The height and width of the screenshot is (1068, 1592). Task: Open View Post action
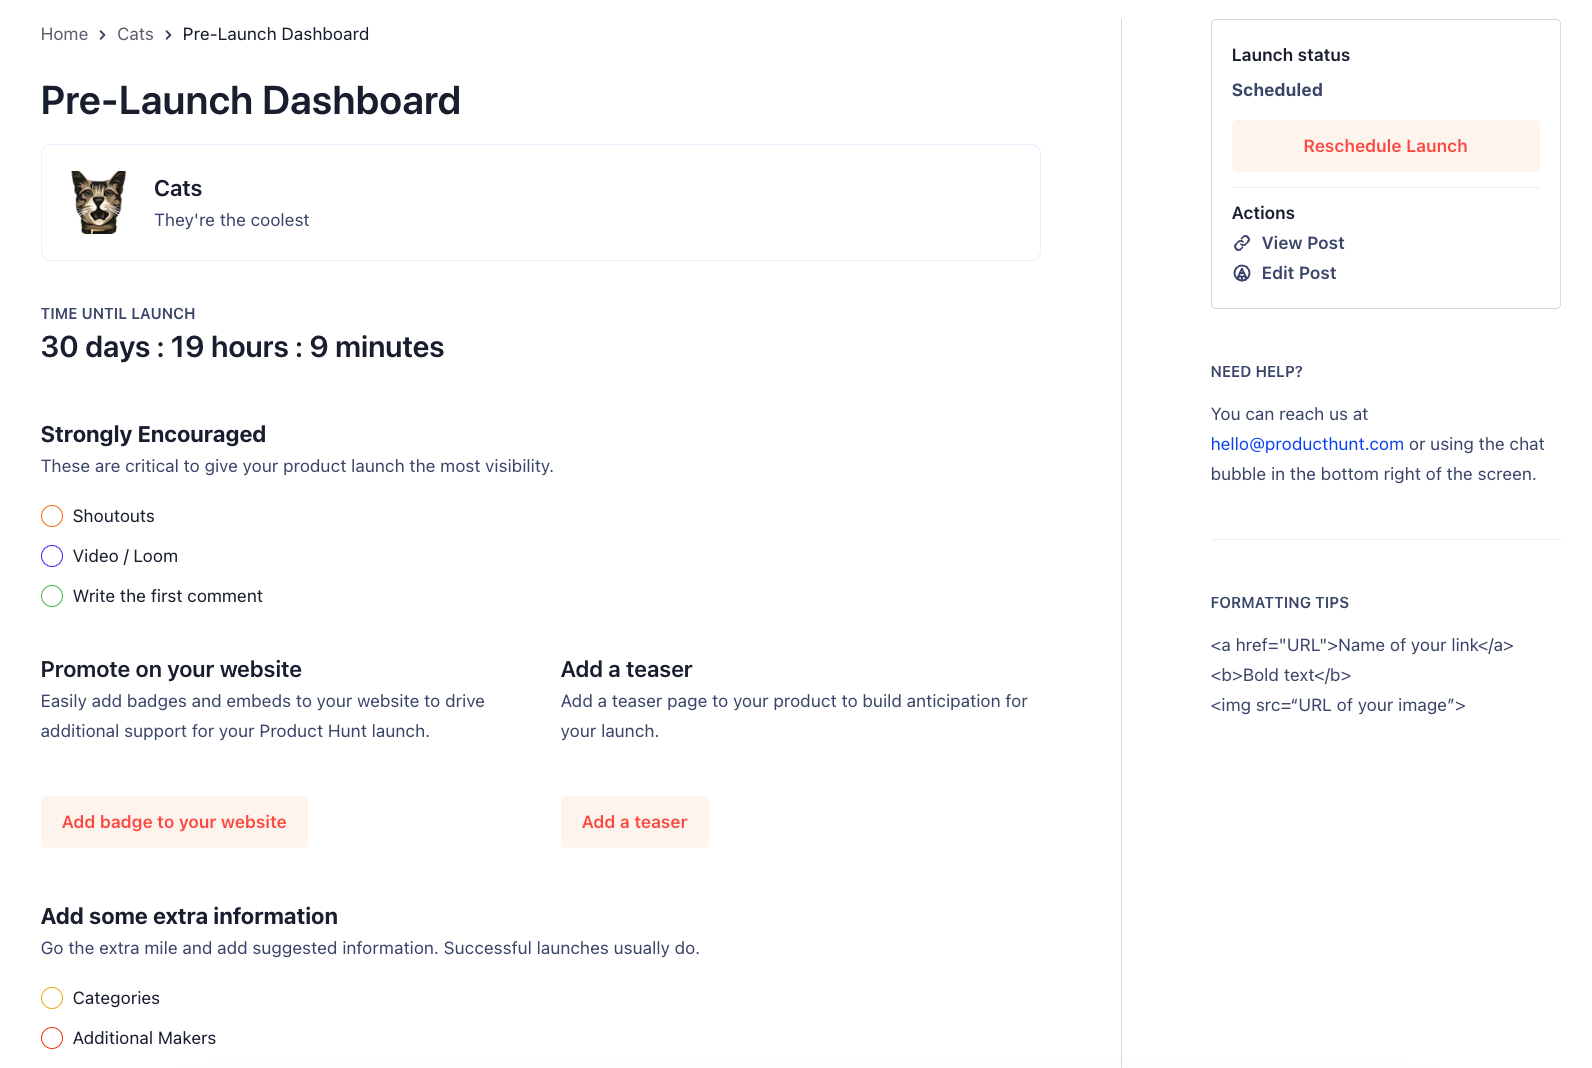pyautogui.click(x=1303, y=243)
